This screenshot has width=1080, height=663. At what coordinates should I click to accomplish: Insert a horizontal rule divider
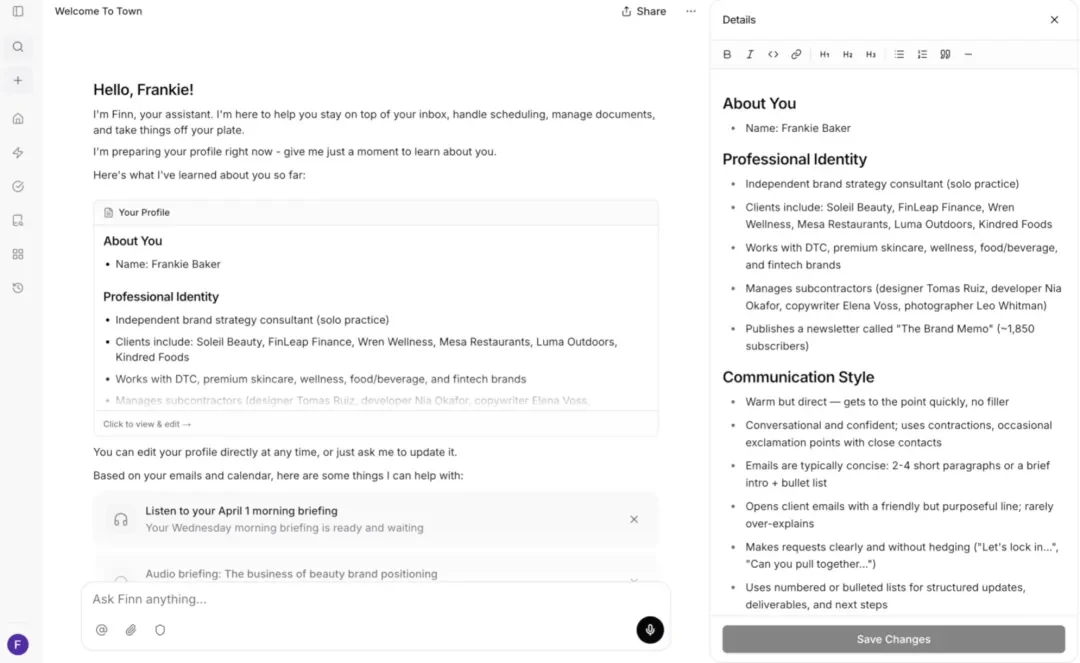click(968, 54)
